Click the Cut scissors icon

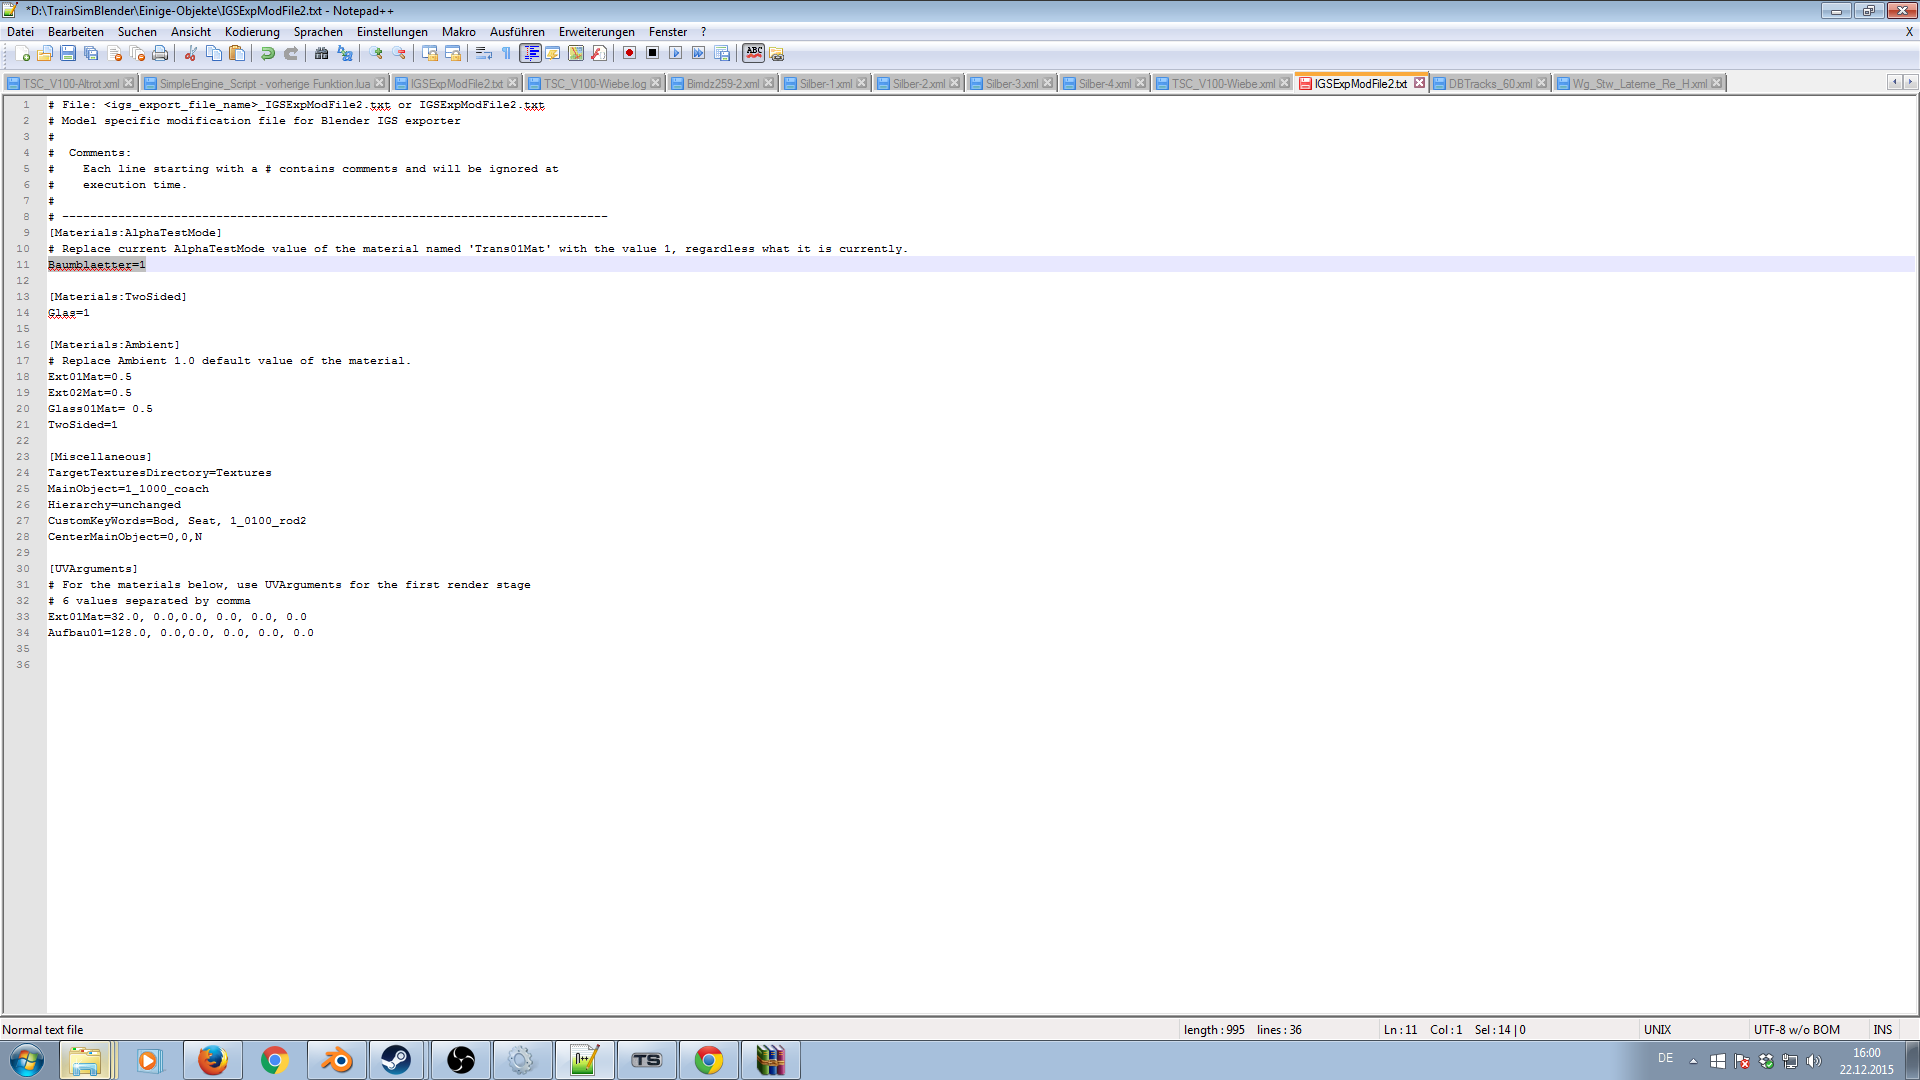click(x=190, y=54)
